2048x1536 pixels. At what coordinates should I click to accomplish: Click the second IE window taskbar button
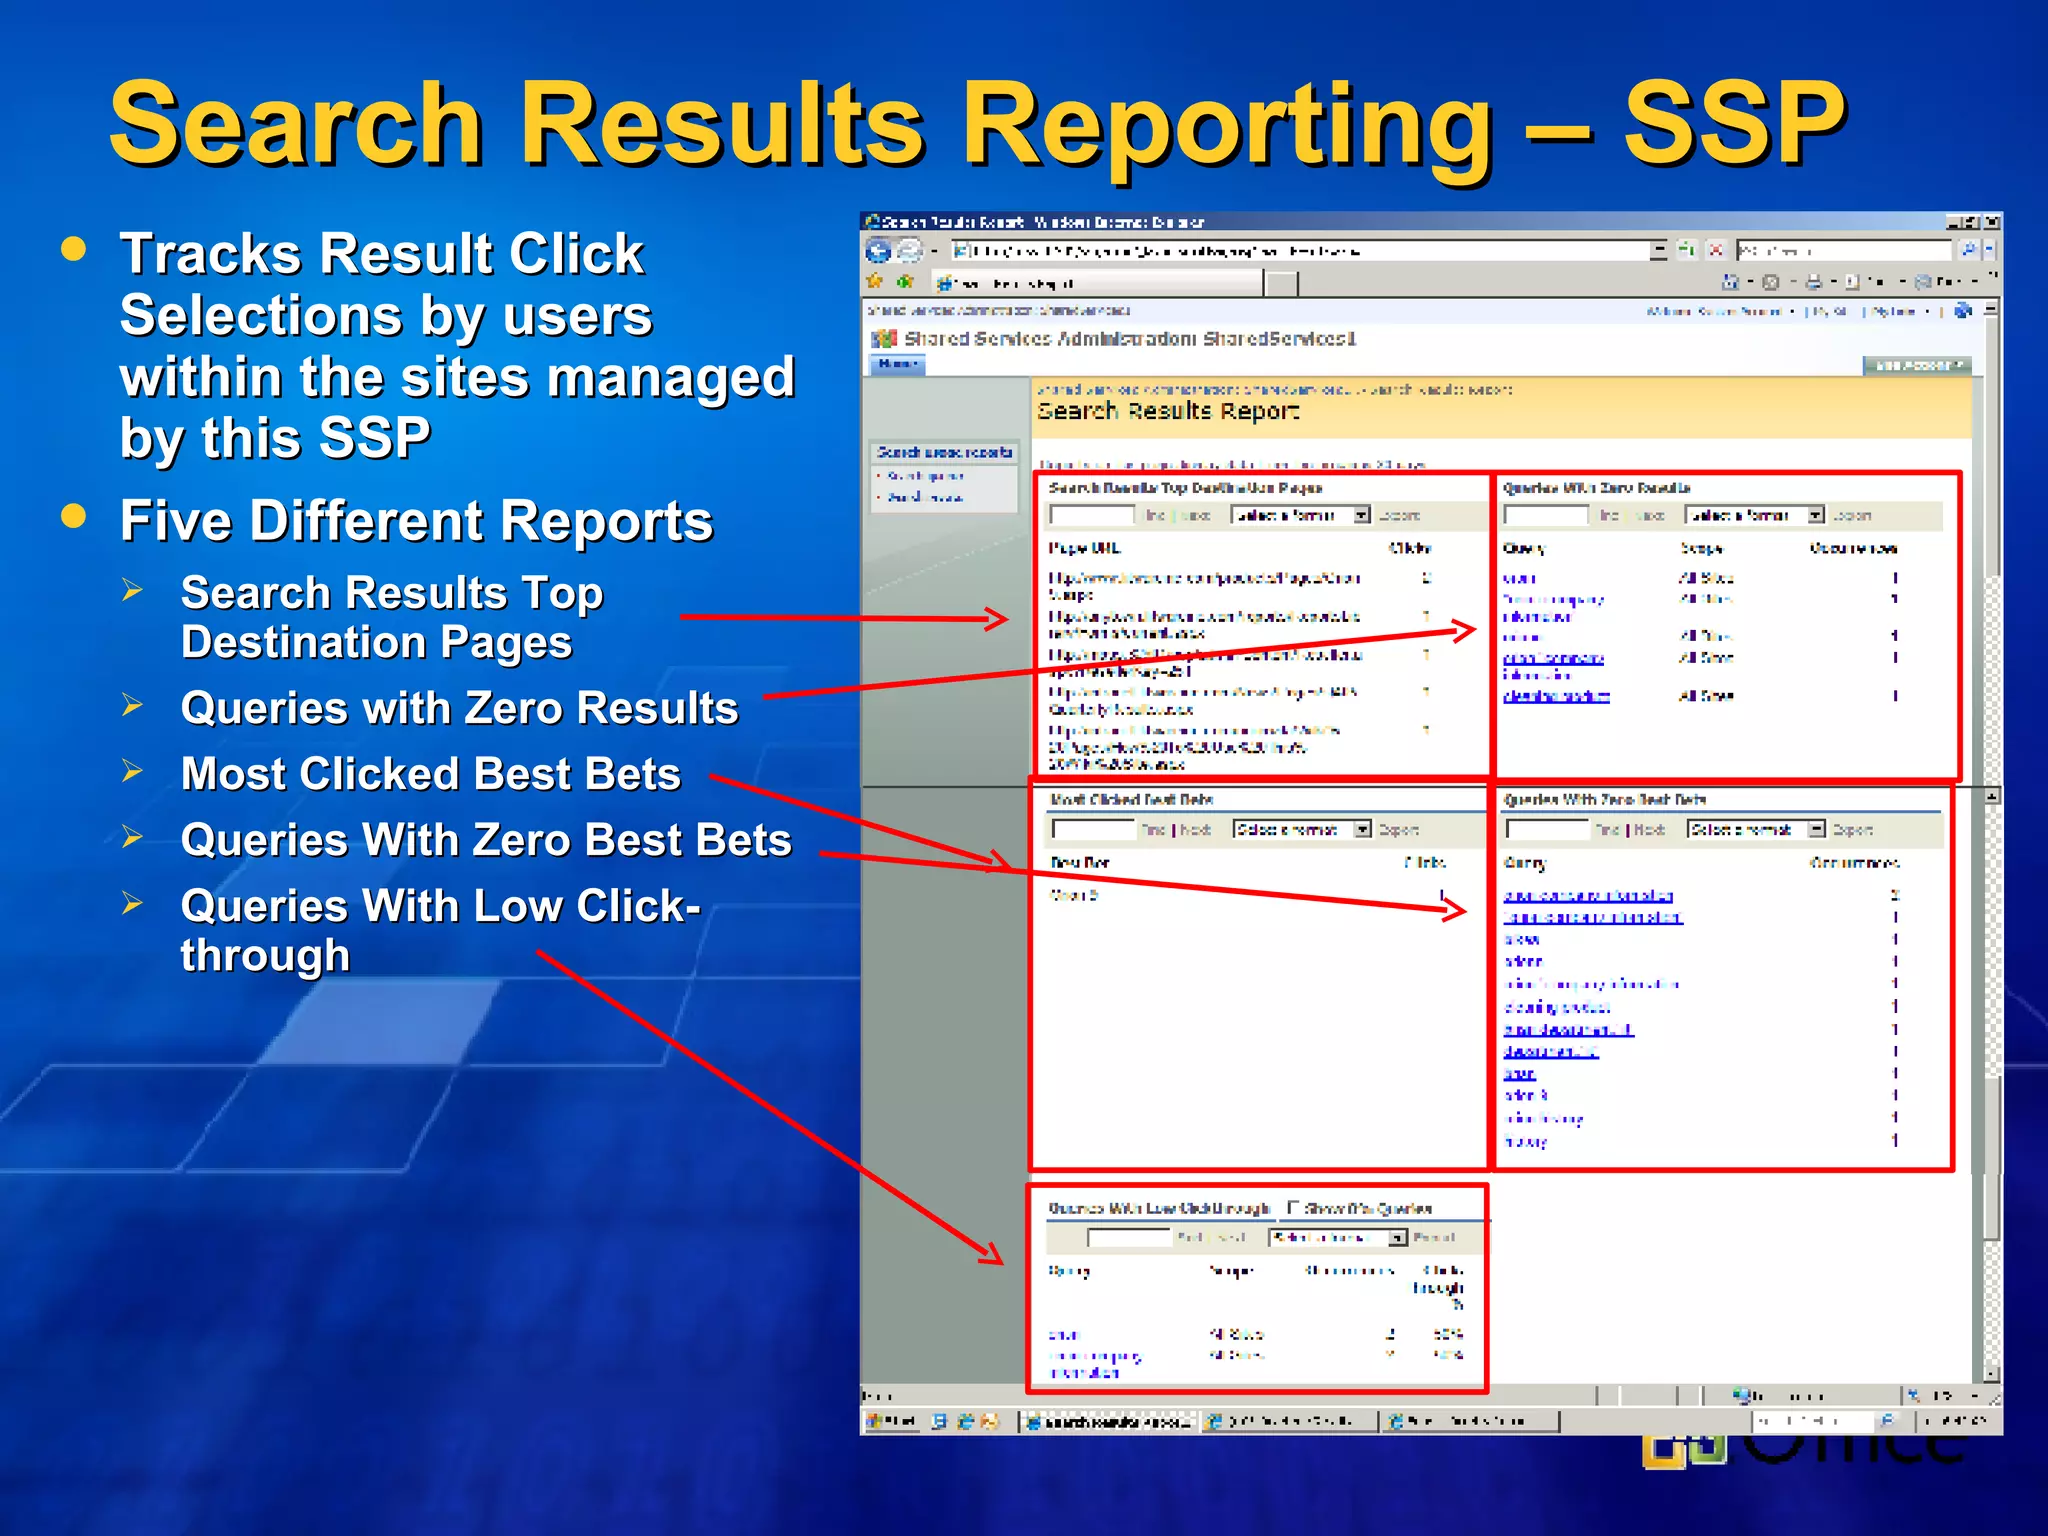[1288, 1421]
